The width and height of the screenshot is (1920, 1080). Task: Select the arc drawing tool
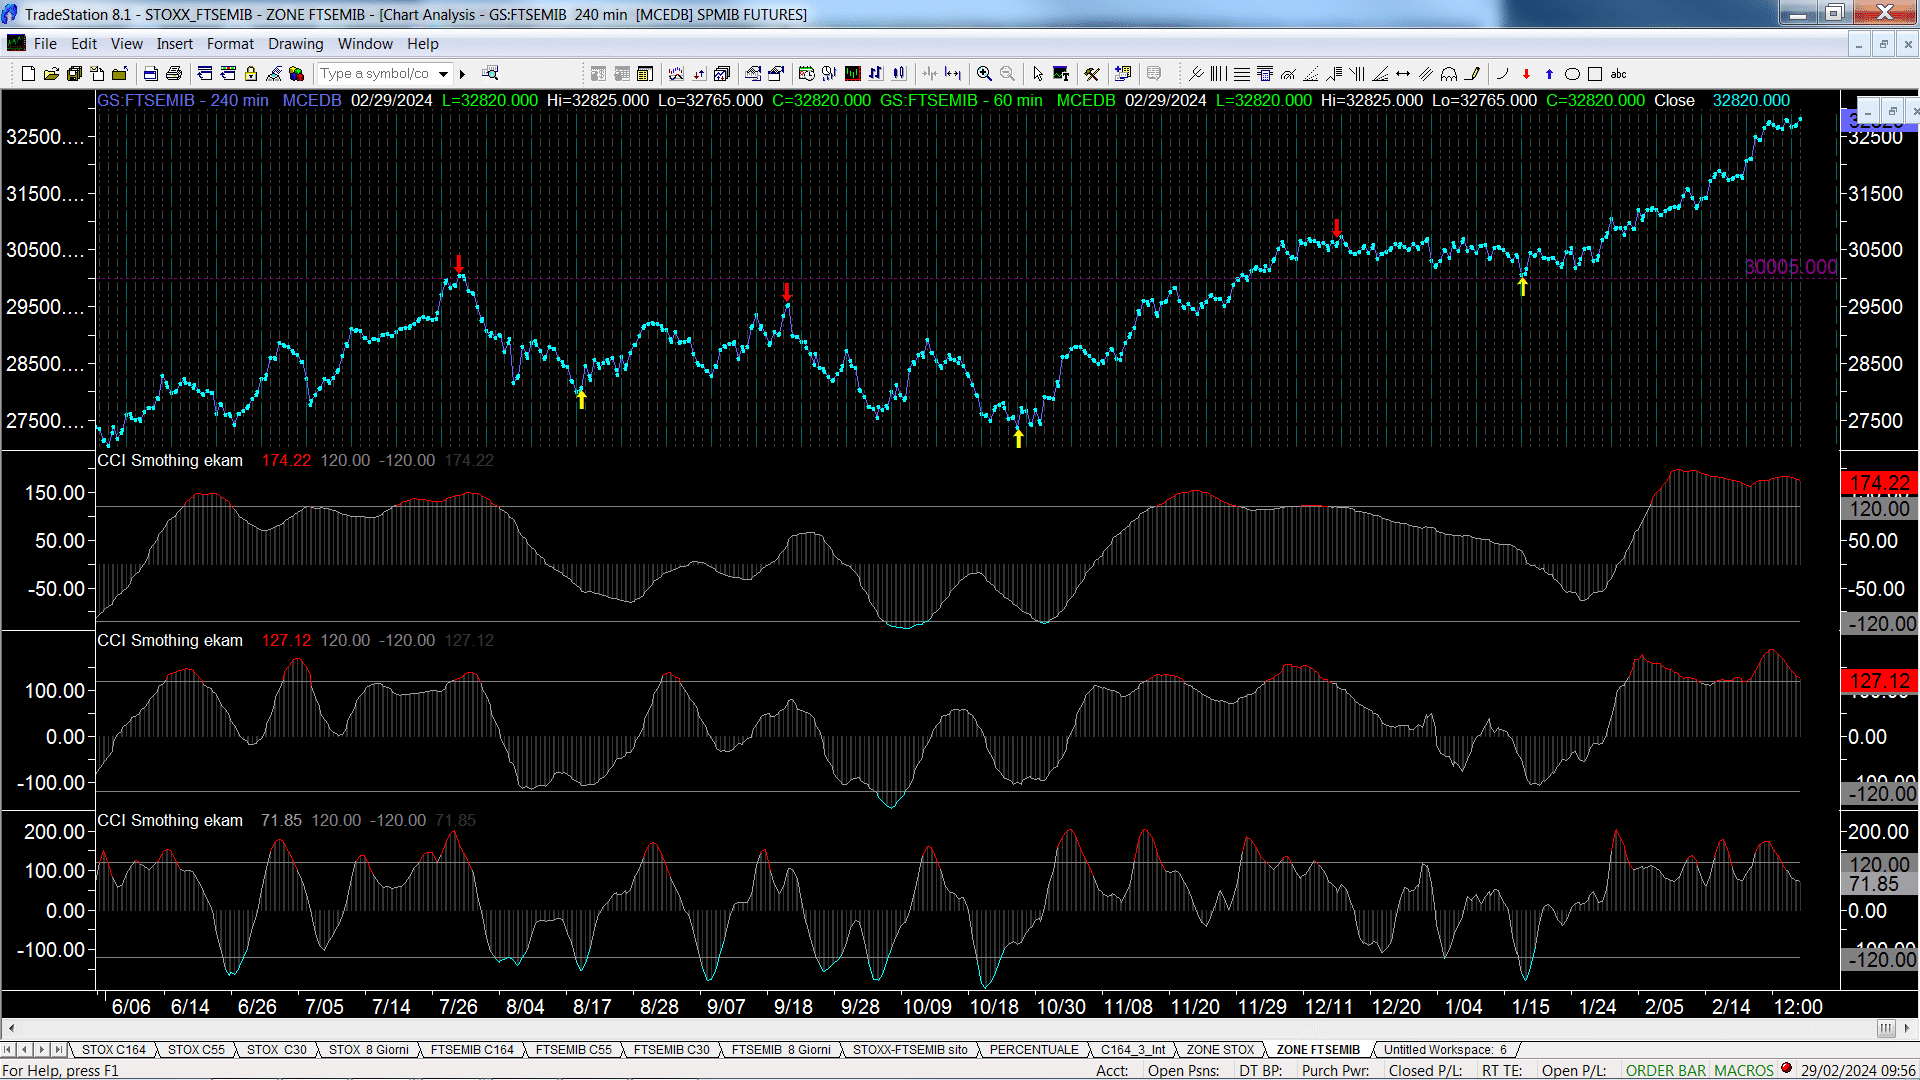tap(1449, 73)
